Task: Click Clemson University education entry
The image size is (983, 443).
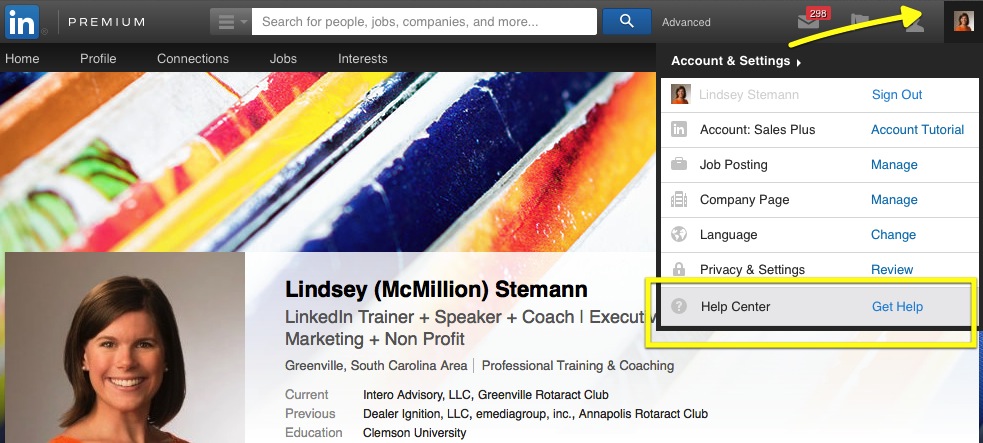Action: (x=414, y=433)
